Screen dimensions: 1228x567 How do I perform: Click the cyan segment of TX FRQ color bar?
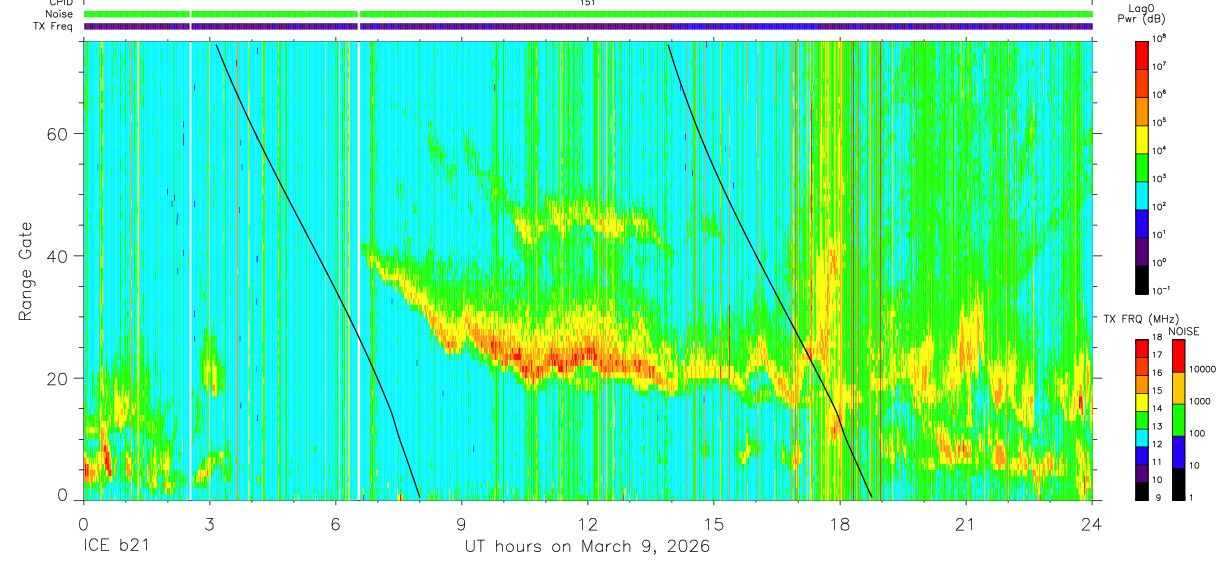(x=1142, y=437)
